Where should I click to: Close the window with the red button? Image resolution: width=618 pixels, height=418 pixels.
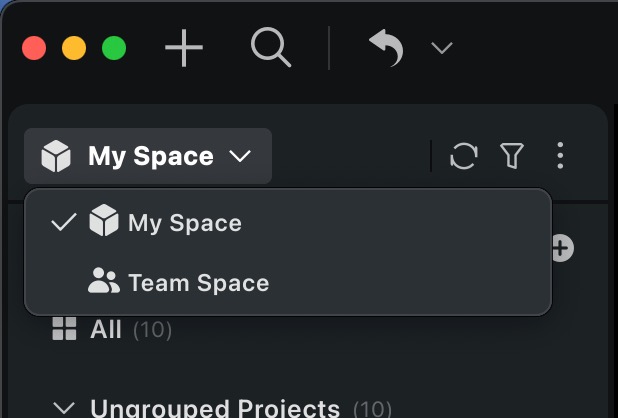tap(34, 48)
